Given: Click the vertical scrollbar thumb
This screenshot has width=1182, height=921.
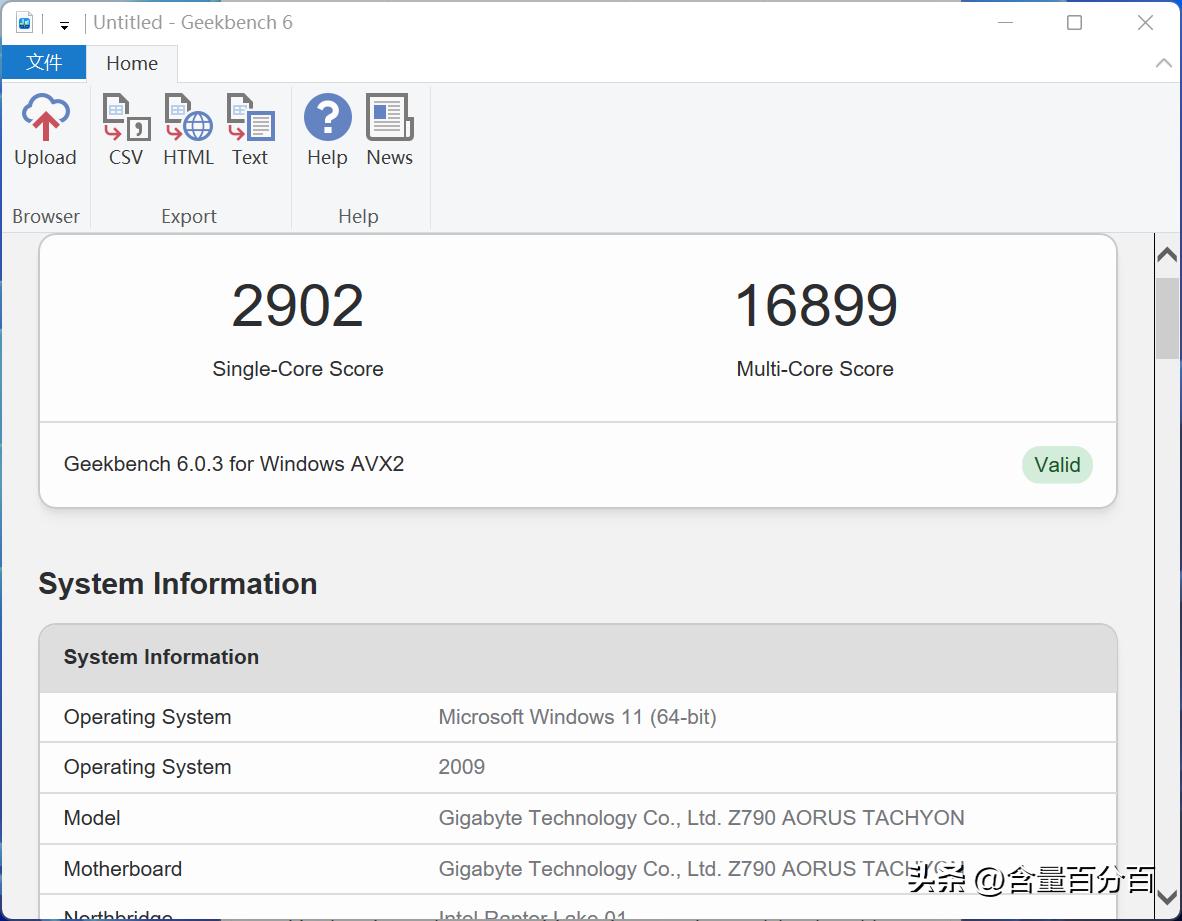Looking at the screenshot, I should coord(1166,318).
